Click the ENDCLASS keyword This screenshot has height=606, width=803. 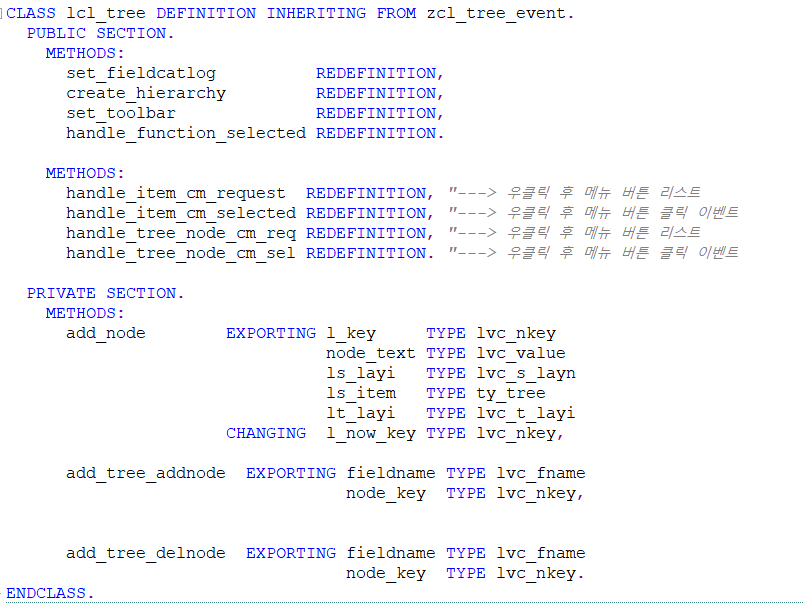click(x=46, y=593)
